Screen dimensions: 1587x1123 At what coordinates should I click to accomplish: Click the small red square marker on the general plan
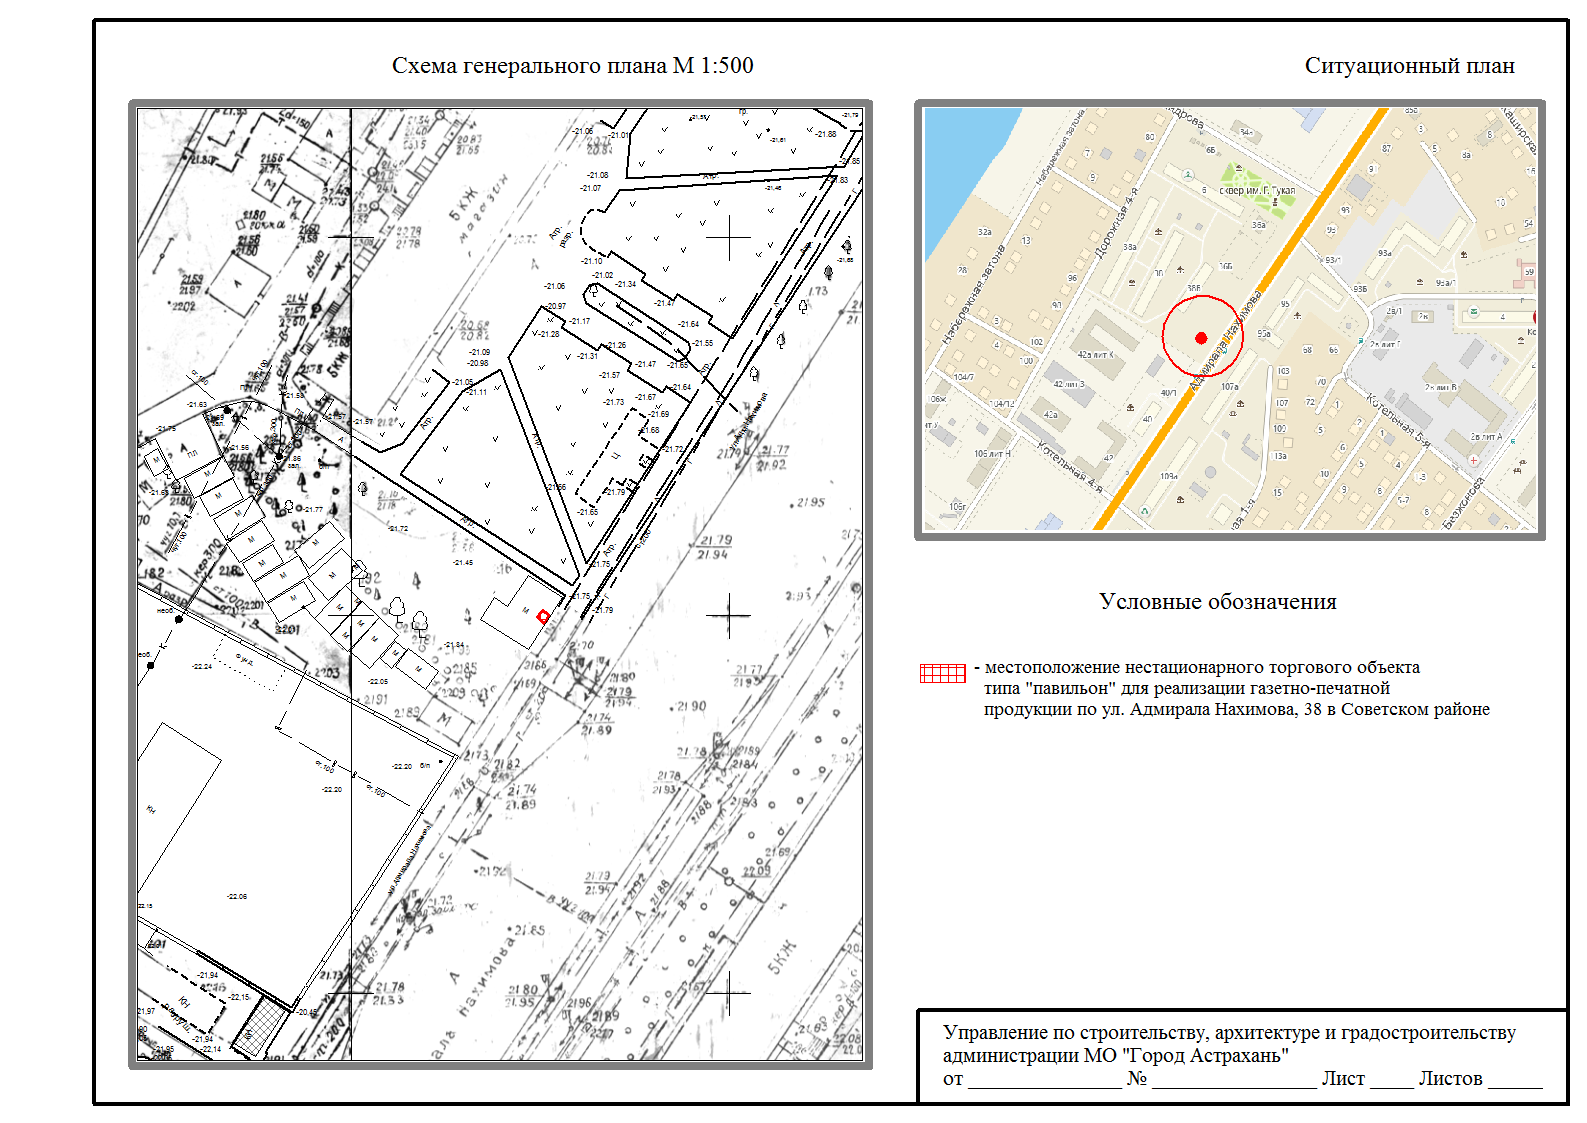pos(543,616)
